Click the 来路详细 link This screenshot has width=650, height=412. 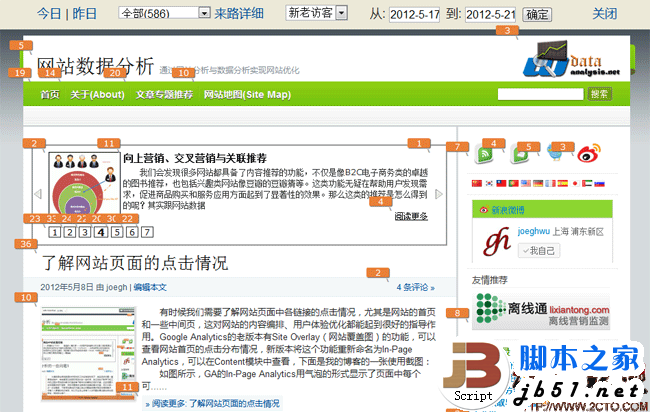click(x=239, y=14)
